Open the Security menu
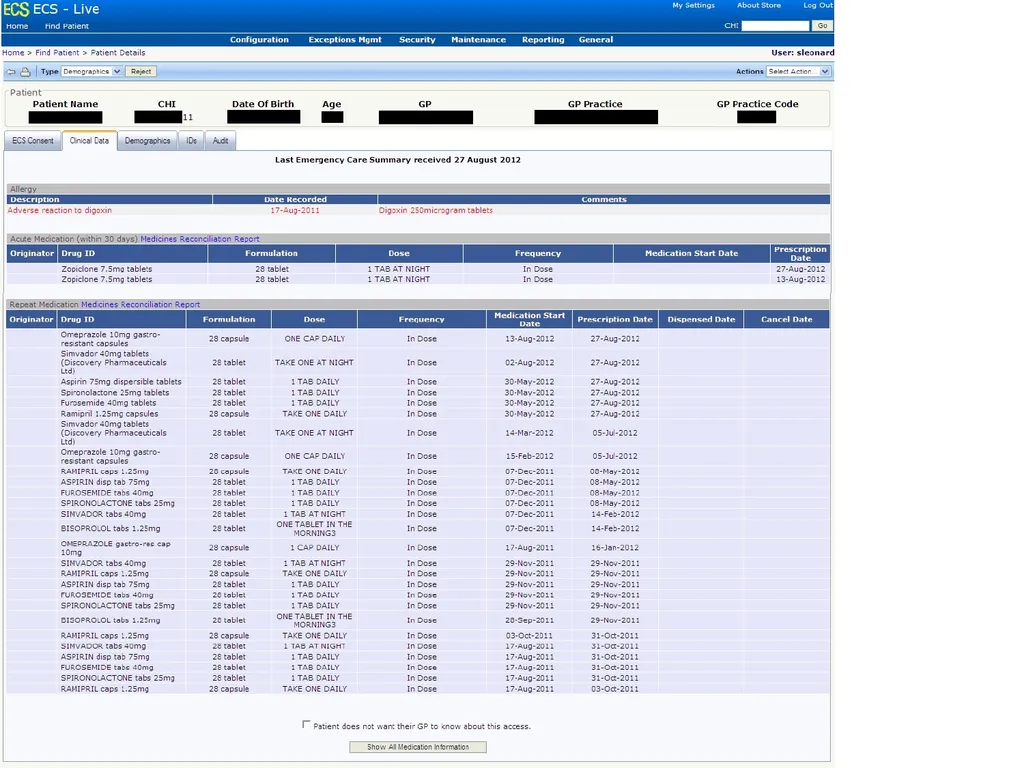The image size is (1024, 768). click(x=417, y=40)
